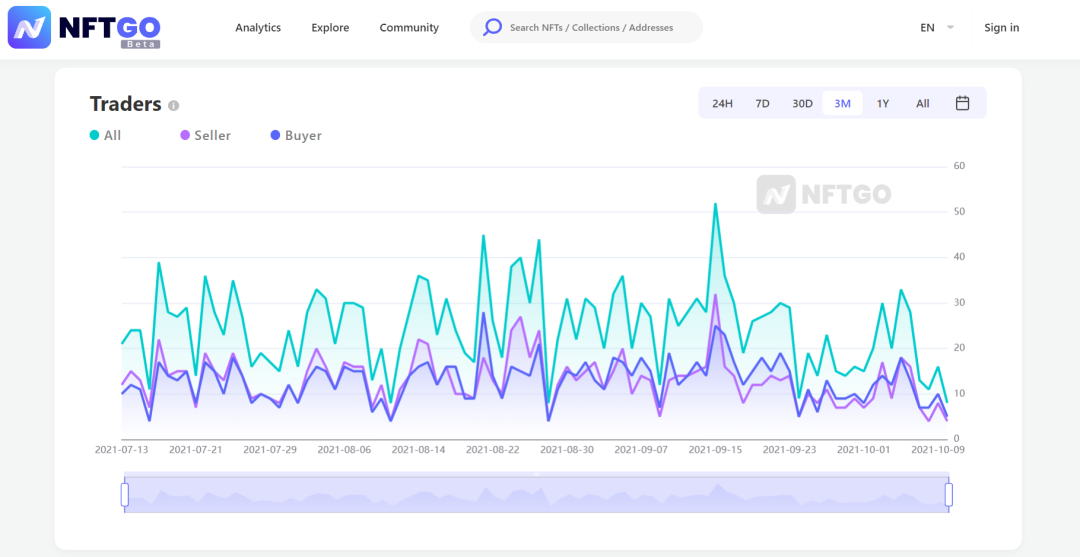Toggle the Buyer series legend
The image size is (1080, 557).
[x=296, y=135]
